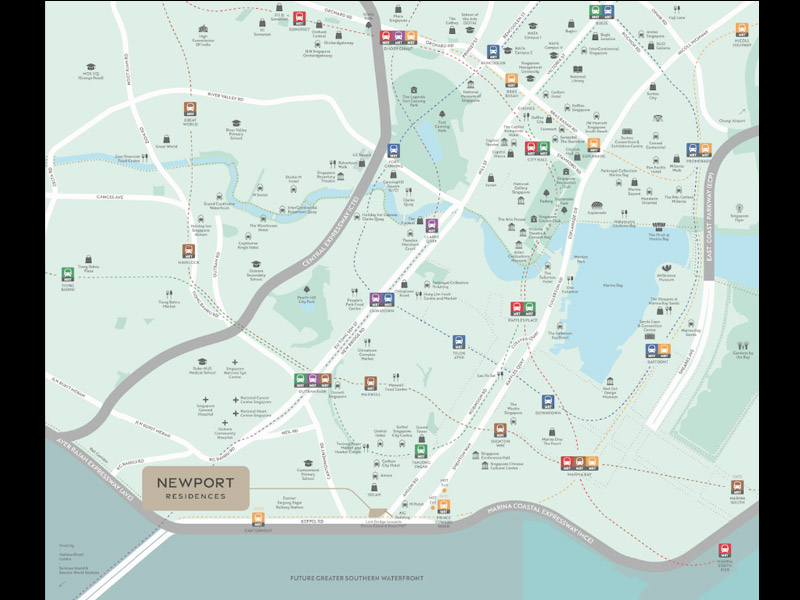Select the Tiong Bahru MRT icon
Viewport: 800px width, 600px height.
pyautogui.click(x=67, y=272)
